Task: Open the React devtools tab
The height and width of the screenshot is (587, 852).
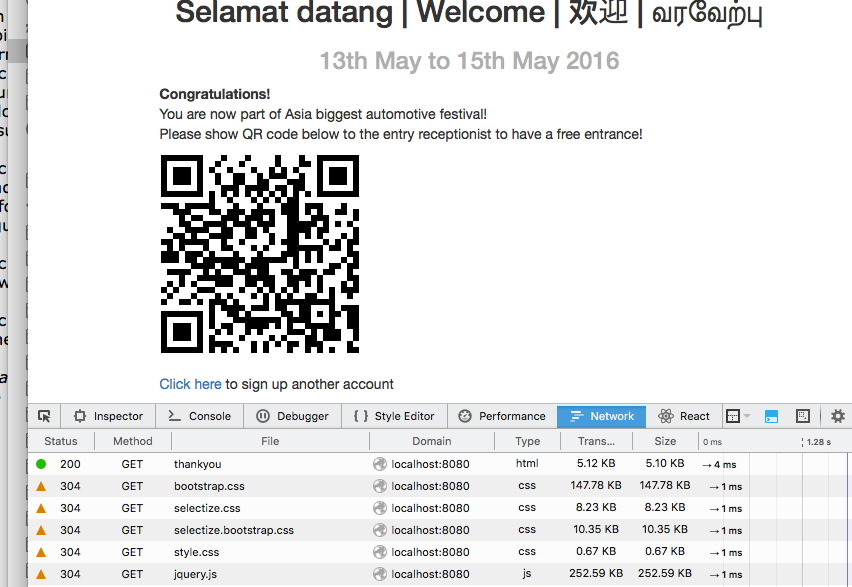Action: (685, 416)
